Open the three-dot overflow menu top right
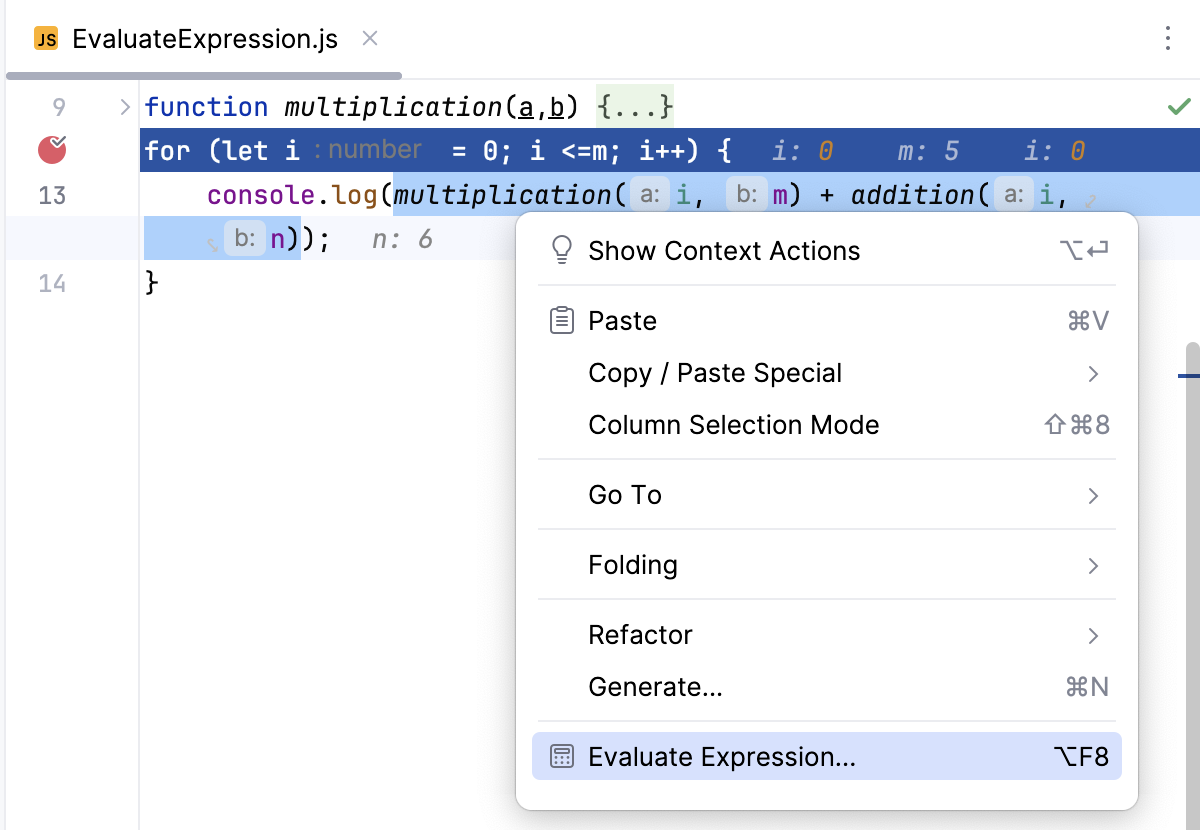1200x830 pixels. pos(1167,39)
